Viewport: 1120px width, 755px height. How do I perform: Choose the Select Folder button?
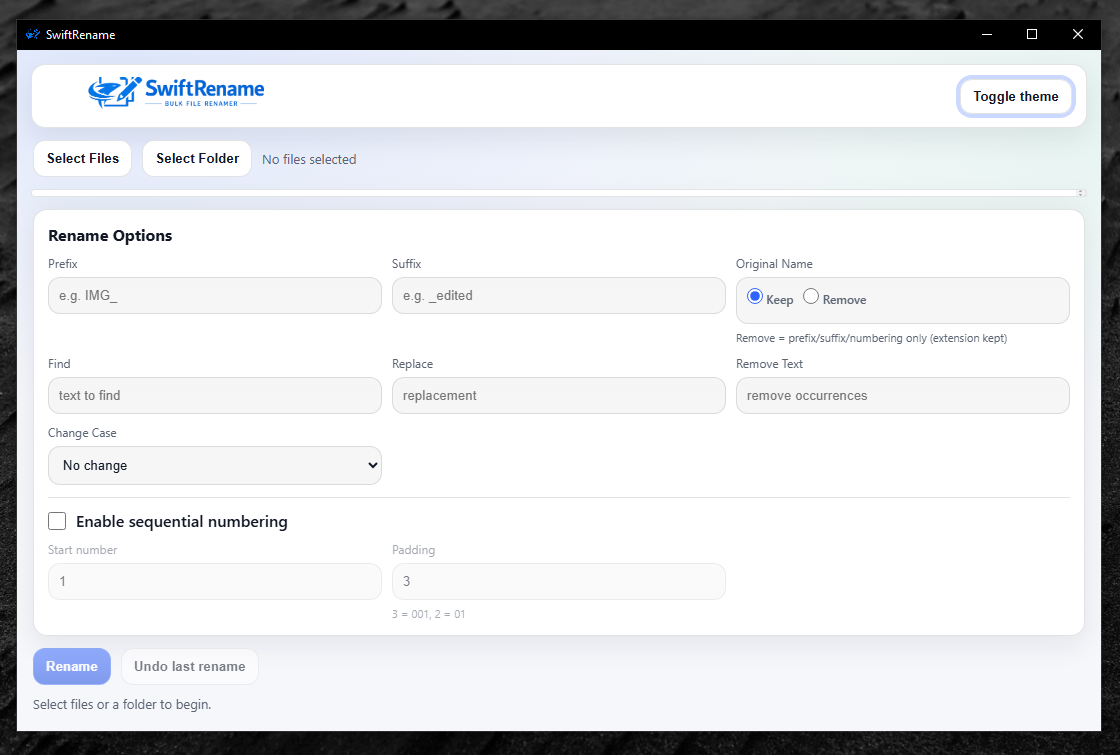point(197,158)
